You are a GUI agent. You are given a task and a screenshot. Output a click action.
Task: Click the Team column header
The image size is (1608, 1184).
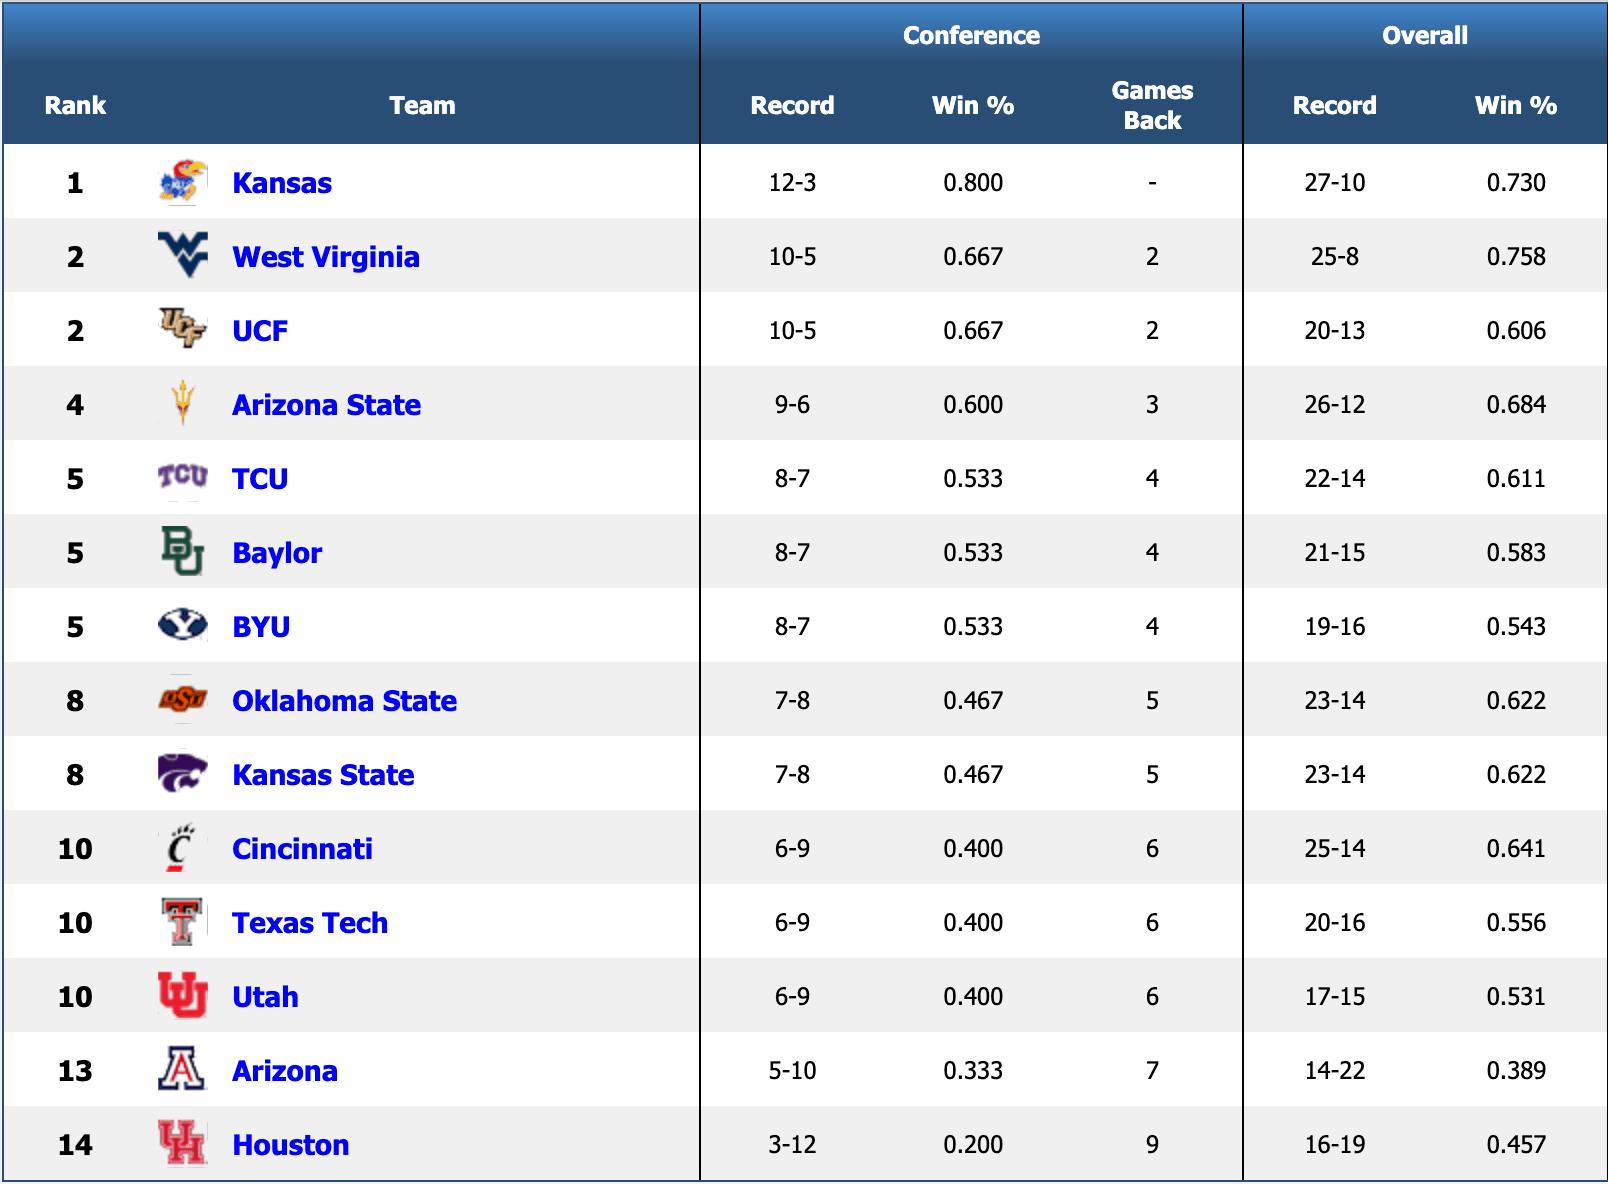pos(422,105)
